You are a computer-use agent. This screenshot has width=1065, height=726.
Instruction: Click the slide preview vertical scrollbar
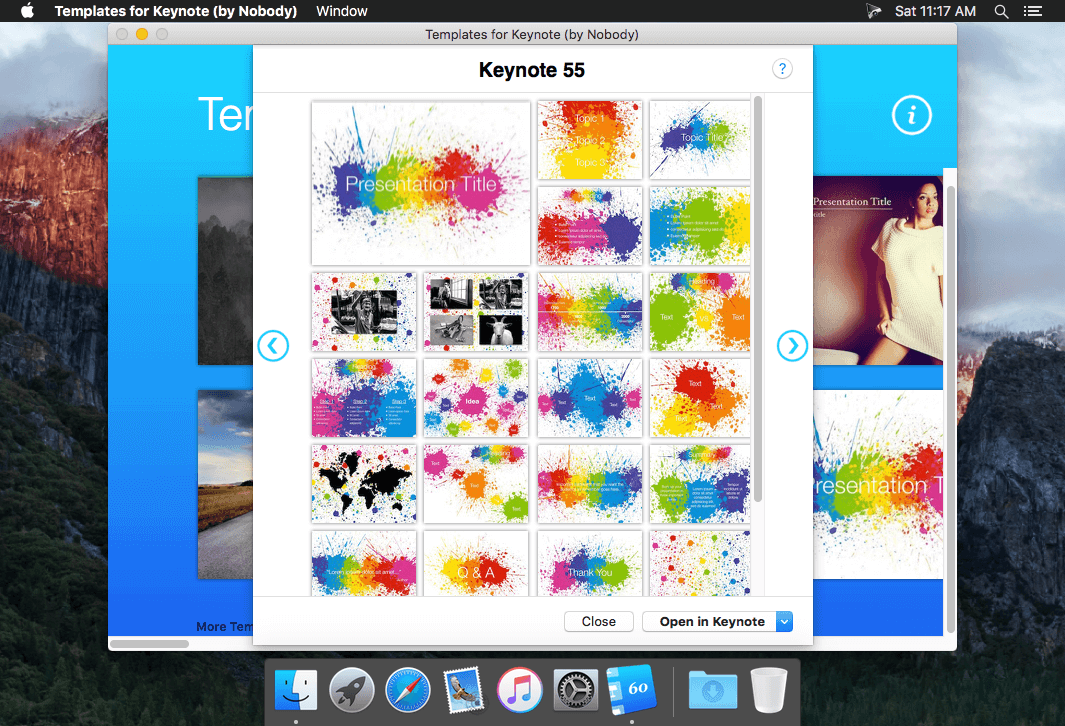pyautogui.click(x=757, y=299)
